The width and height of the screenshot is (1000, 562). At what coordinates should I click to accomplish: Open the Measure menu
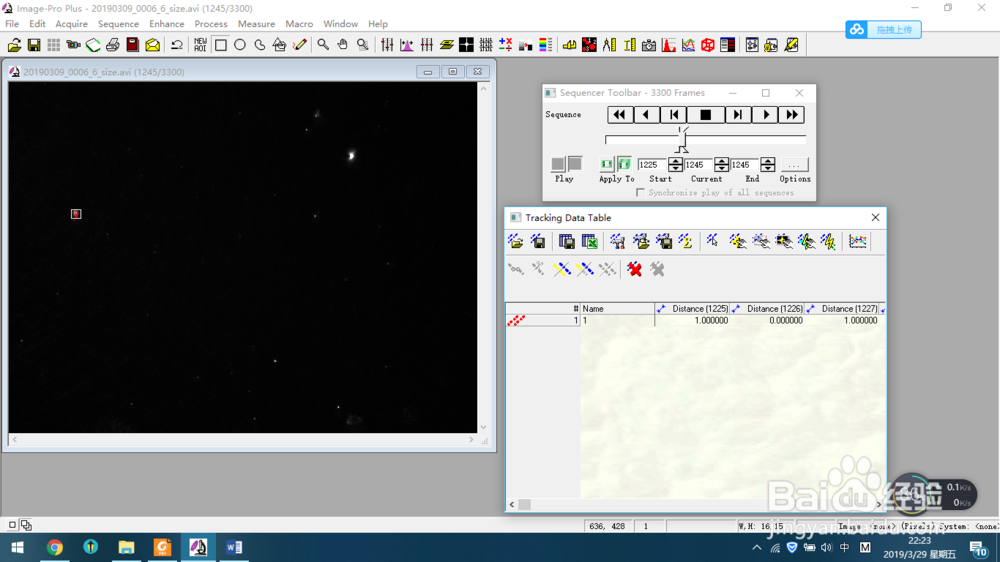pos(256,24)
